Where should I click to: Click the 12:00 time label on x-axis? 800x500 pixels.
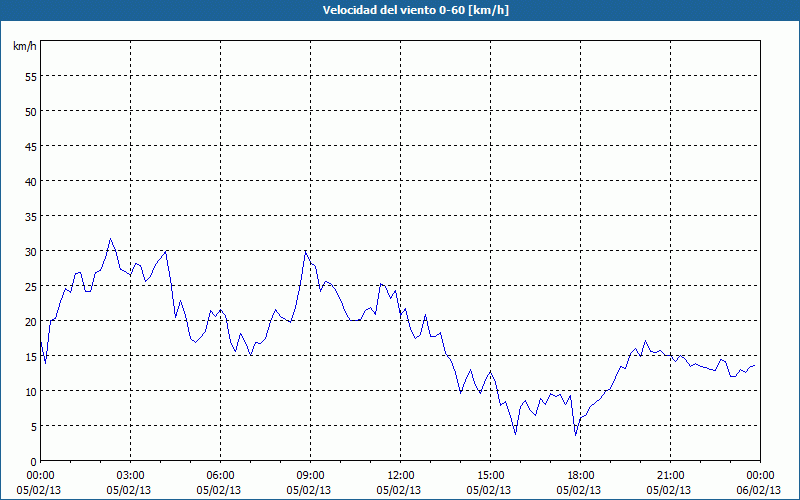point(401,476)
